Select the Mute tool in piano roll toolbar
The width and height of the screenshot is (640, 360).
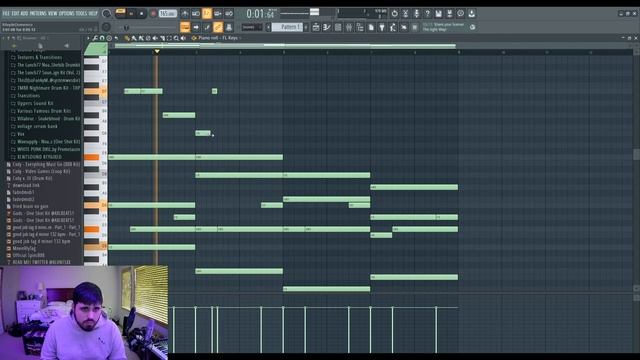click(x=155, y=38)
